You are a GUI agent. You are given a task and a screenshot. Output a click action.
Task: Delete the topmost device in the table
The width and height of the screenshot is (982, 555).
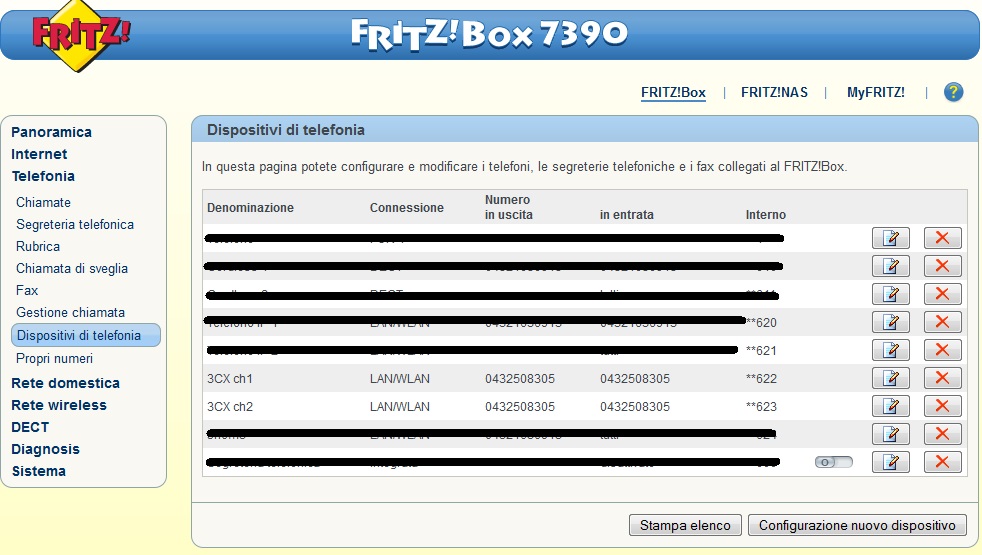click(x=942, y=238)
